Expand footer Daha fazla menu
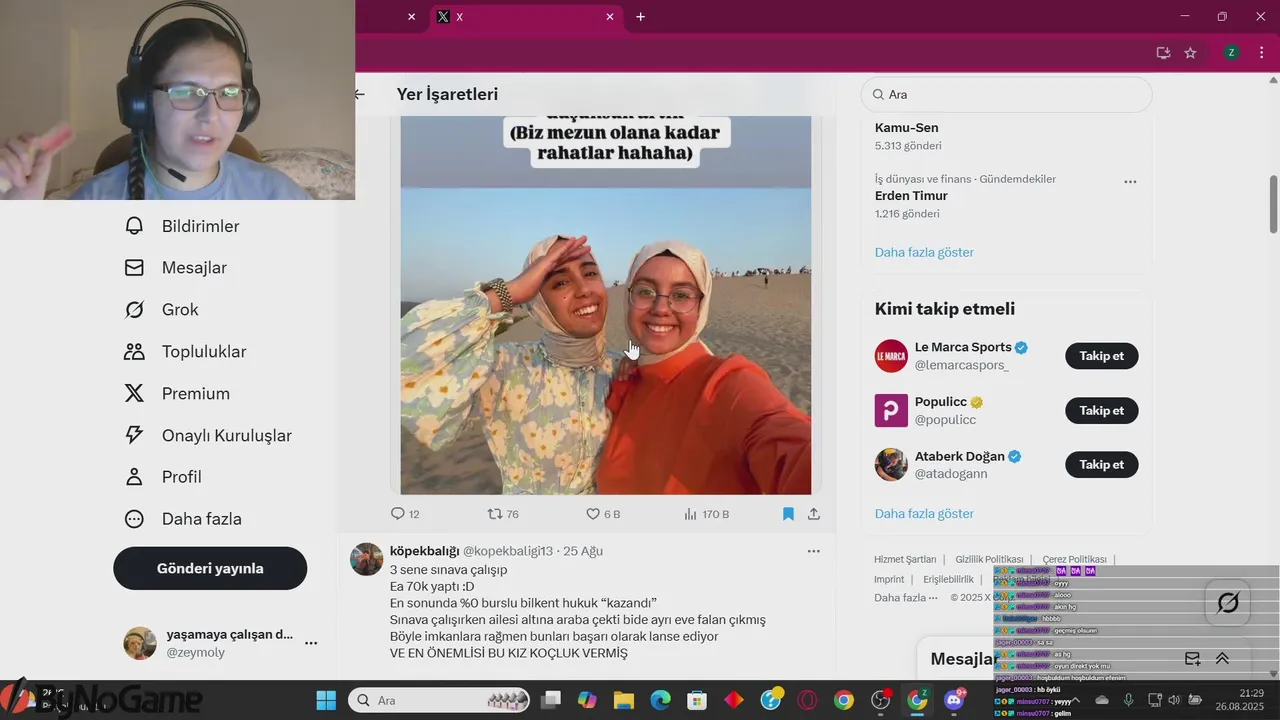Viewport: 1280px width, 720px height. point(906,597)
